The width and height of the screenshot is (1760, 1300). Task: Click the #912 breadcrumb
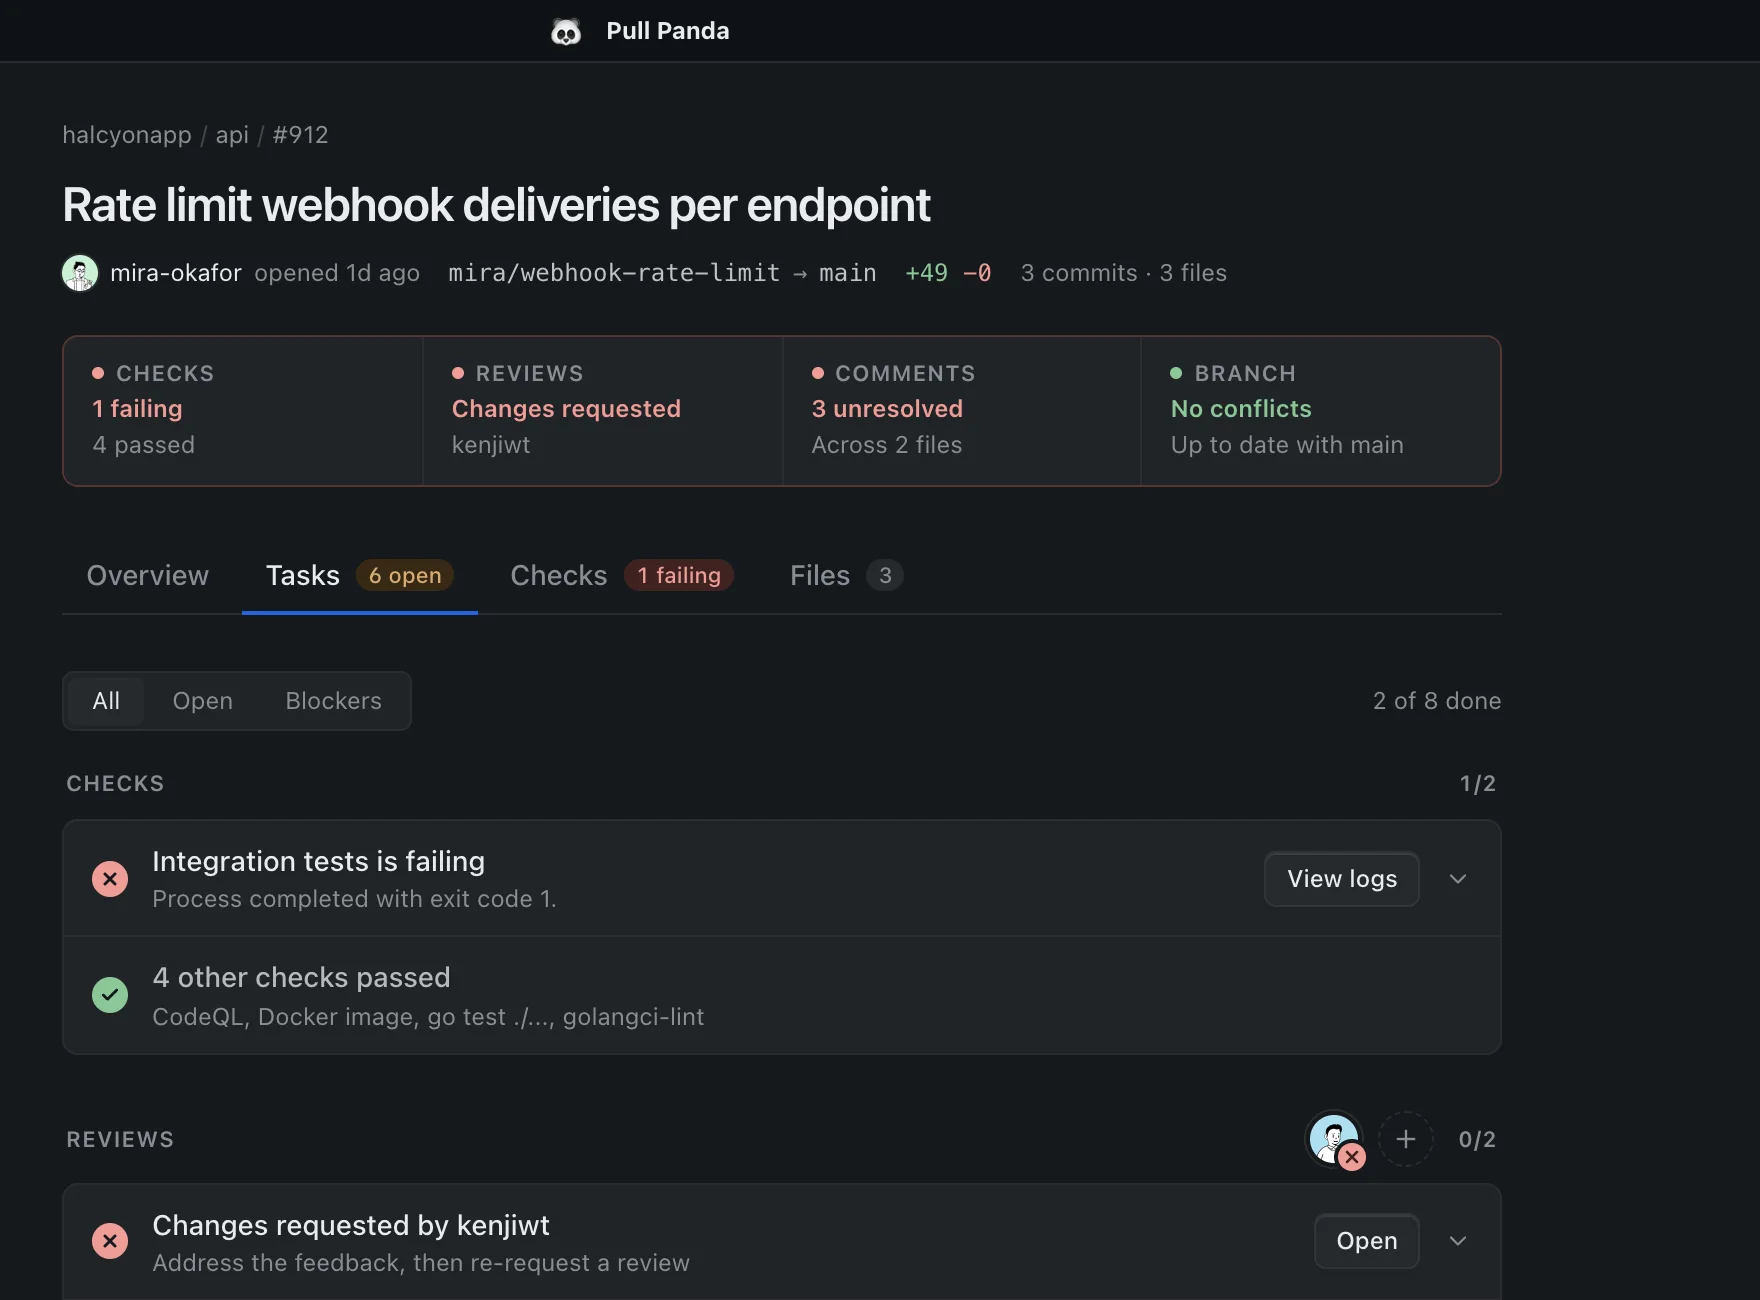pyautogui.click(x=300, y=135)
